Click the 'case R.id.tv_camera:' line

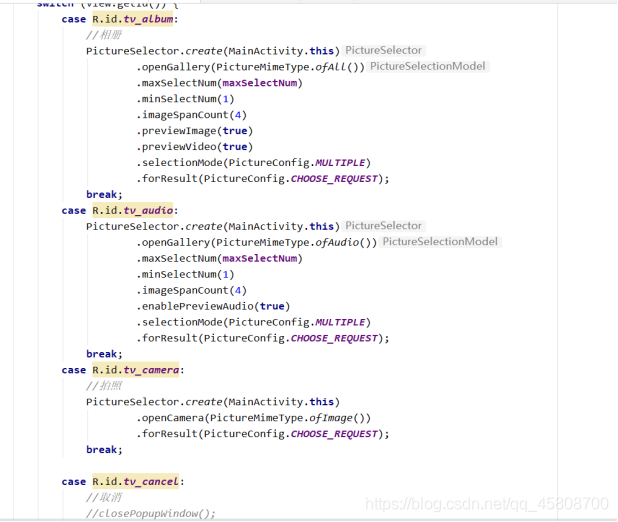tap(123, 370)
